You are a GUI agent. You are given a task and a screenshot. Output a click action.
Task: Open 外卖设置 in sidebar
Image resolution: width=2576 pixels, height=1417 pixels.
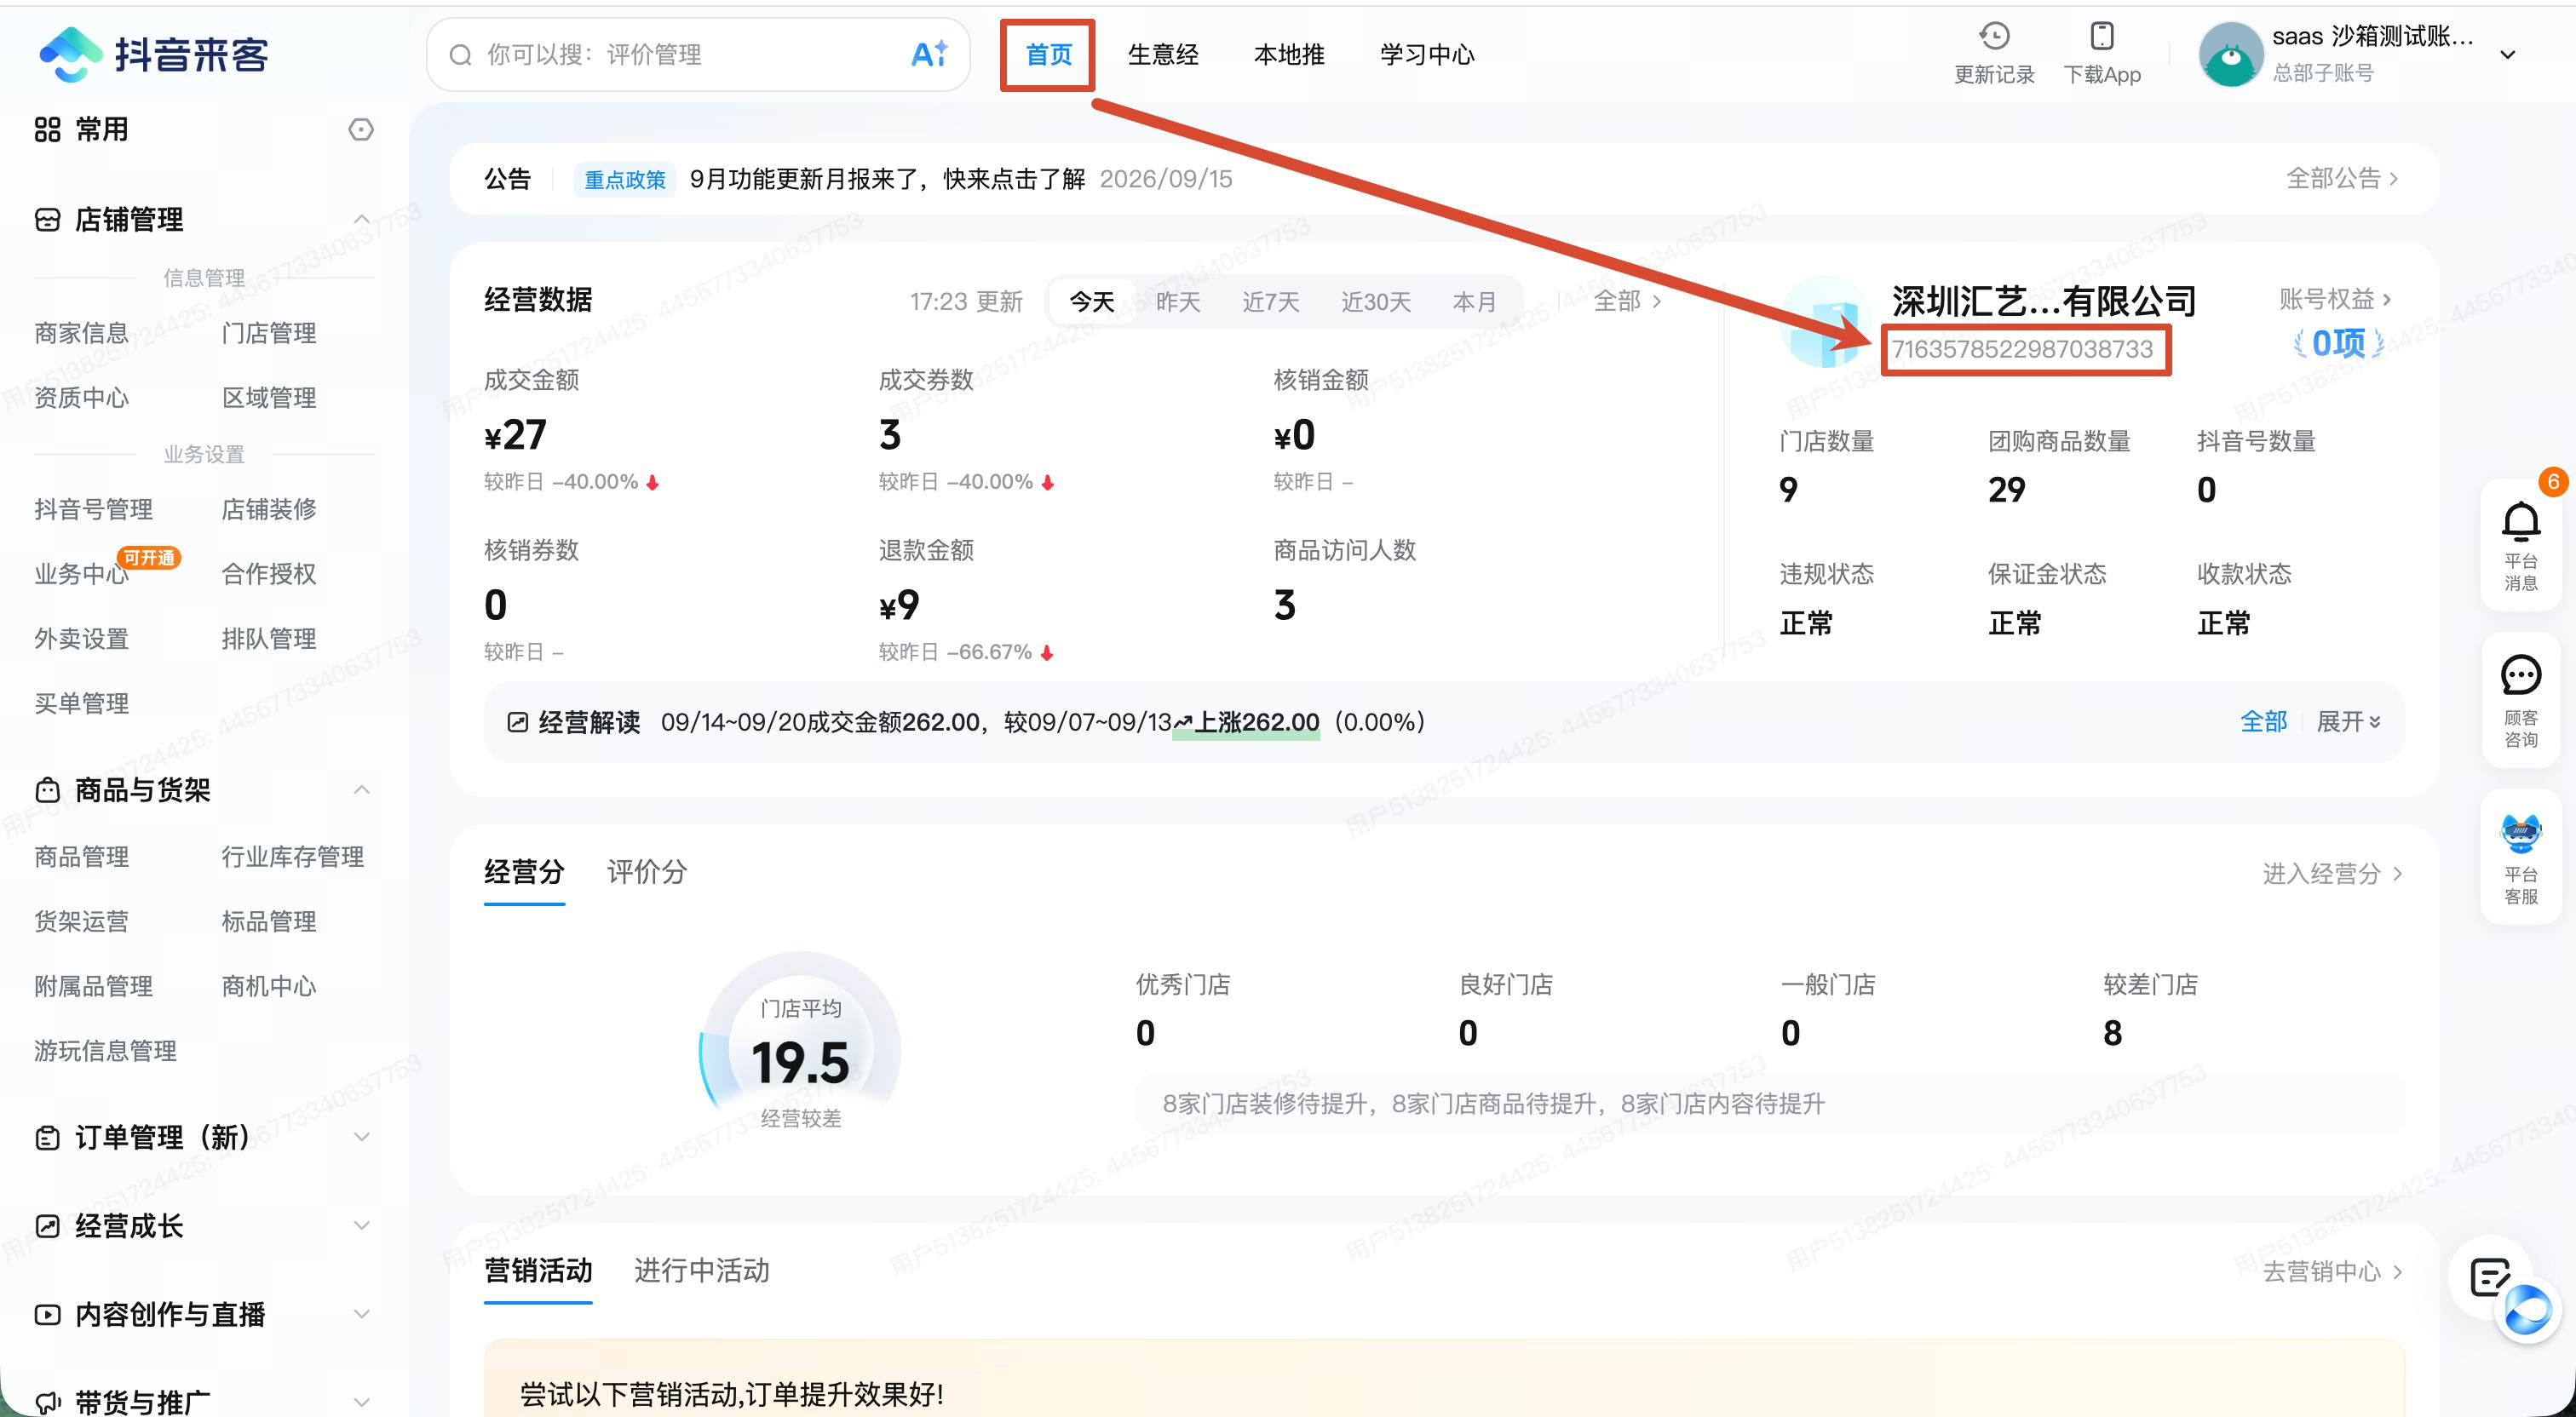point(82,639)
